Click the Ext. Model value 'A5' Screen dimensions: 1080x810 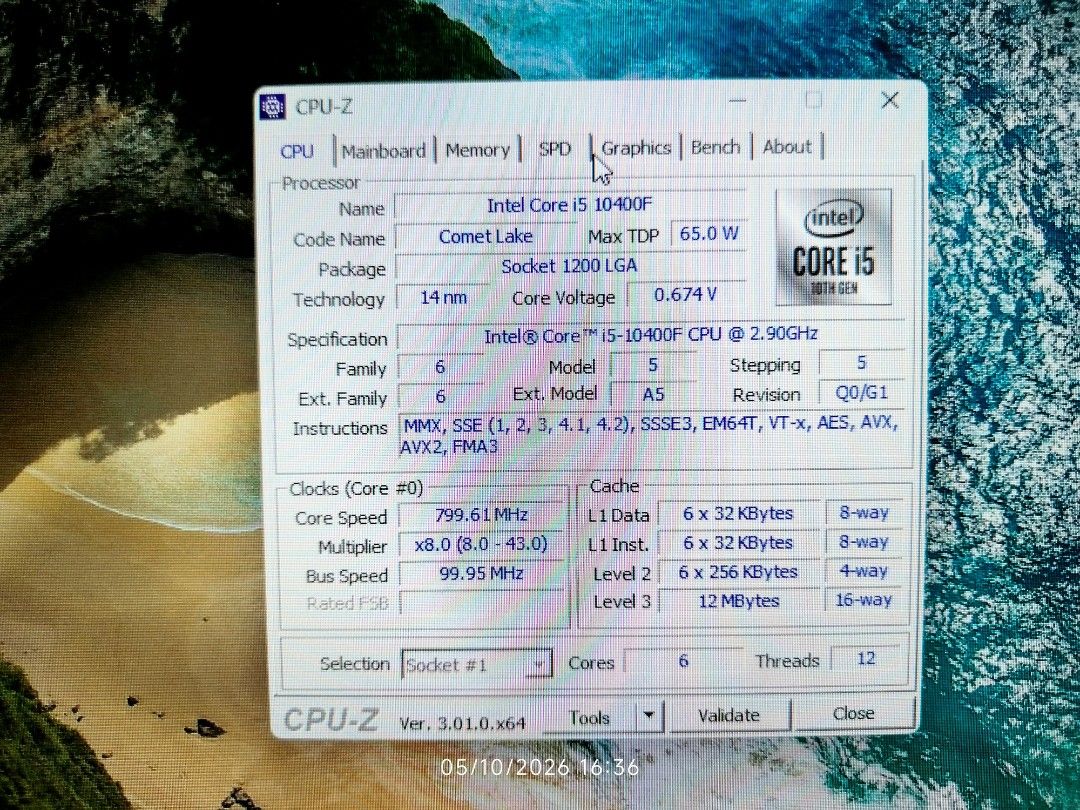pyautogui.click(x=652, y=394)
